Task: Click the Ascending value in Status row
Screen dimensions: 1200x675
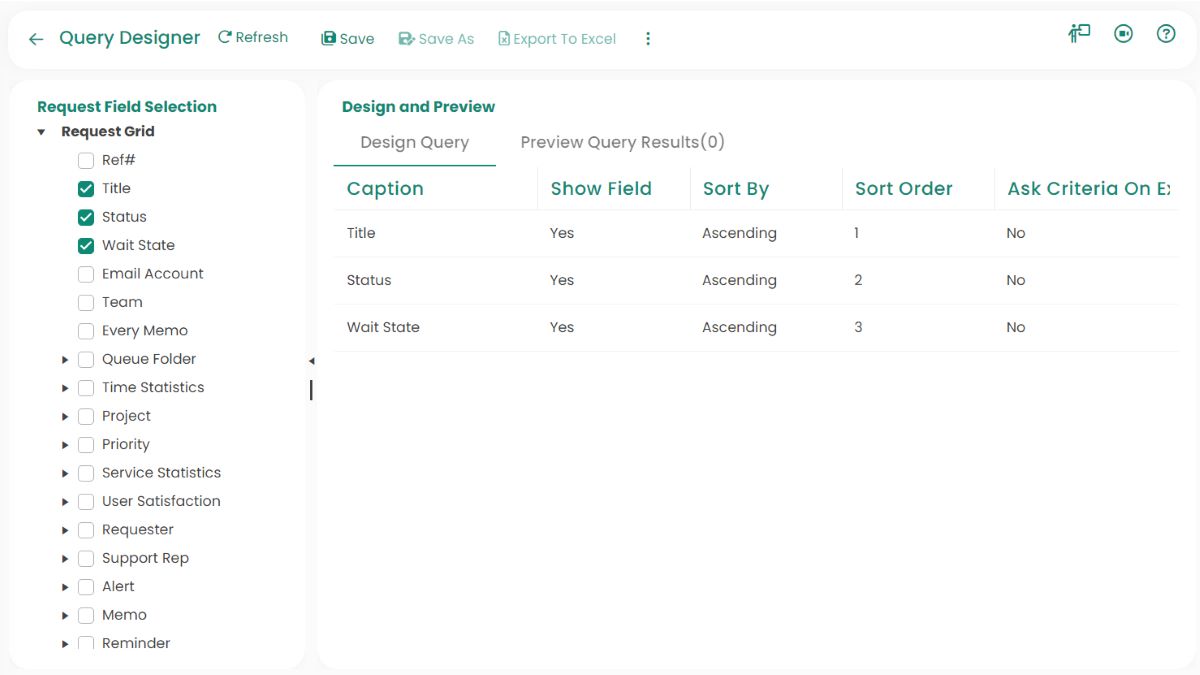Action: point(739,280)
